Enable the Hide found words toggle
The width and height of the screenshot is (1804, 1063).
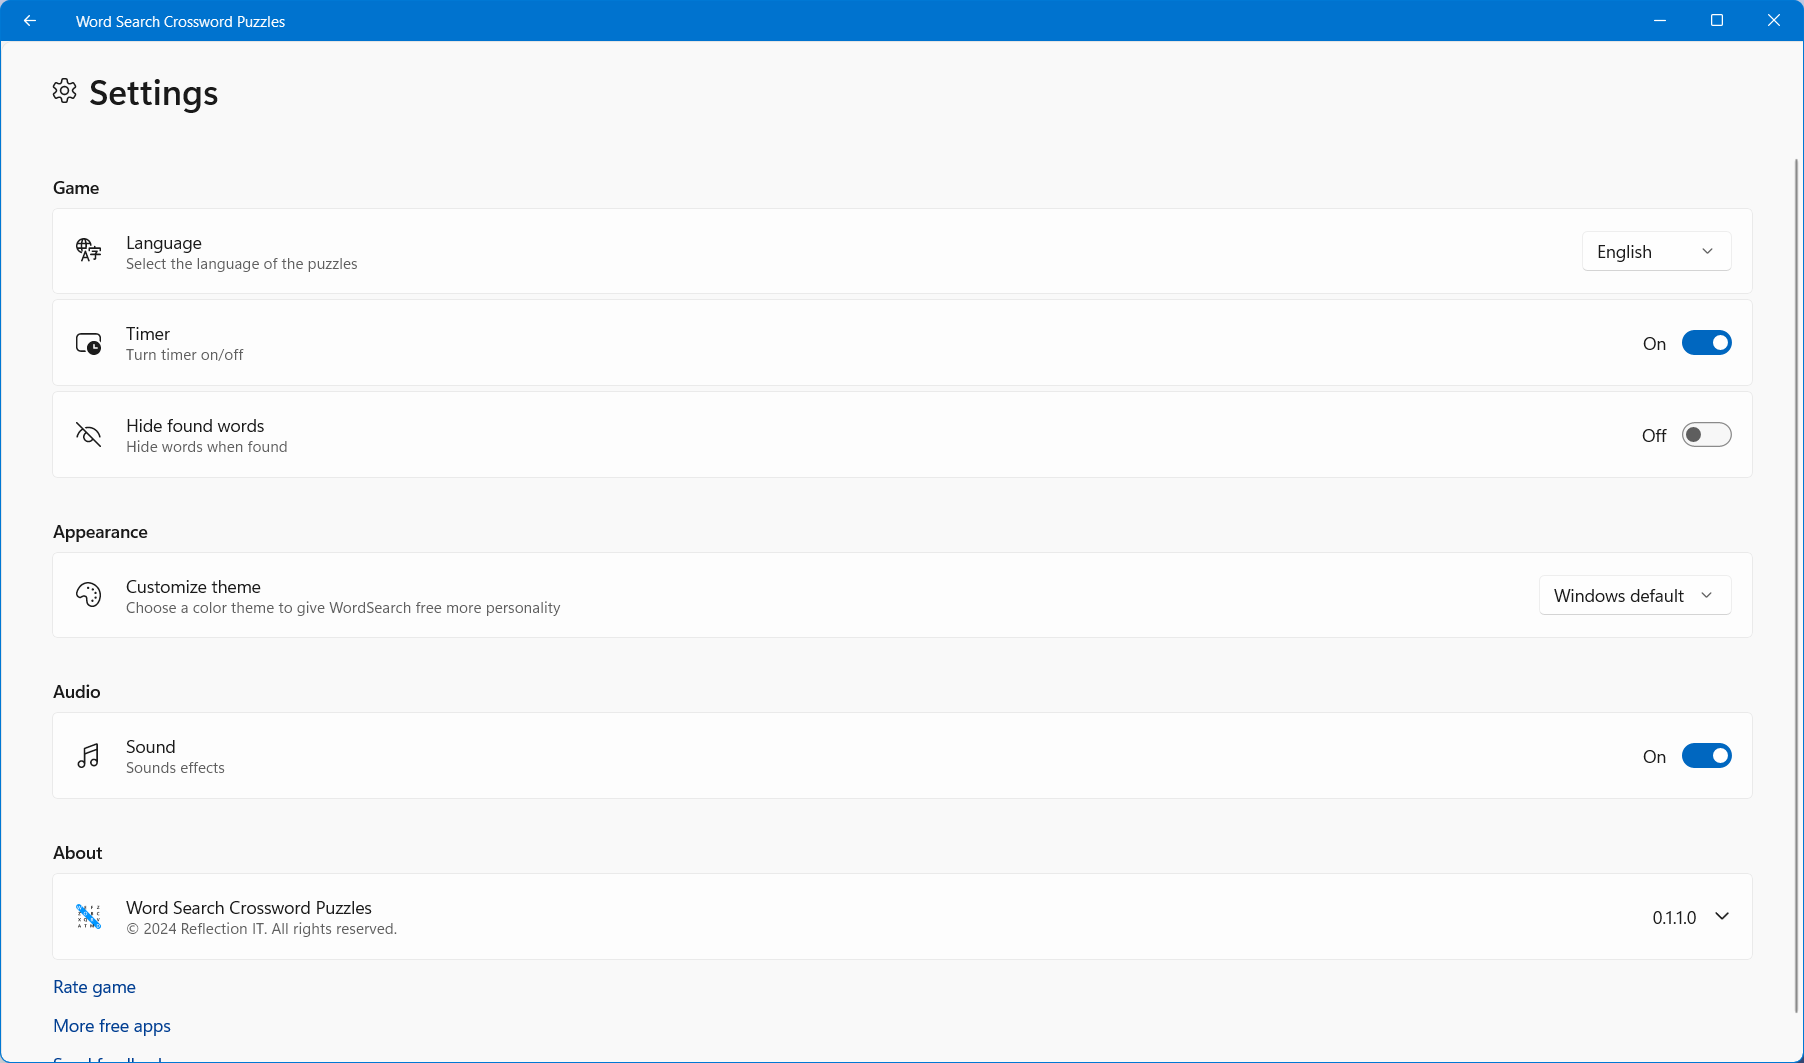[1707, 434]
